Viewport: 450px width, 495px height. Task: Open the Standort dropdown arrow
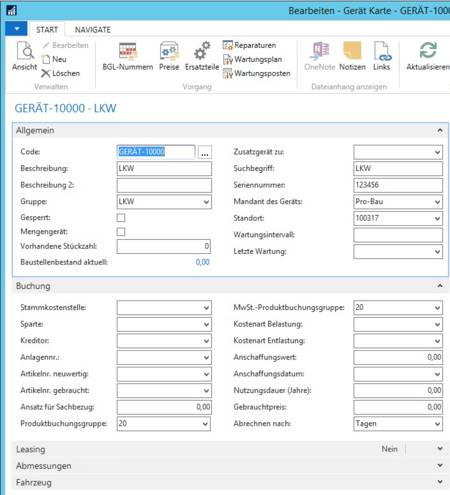tap(437, 219)
